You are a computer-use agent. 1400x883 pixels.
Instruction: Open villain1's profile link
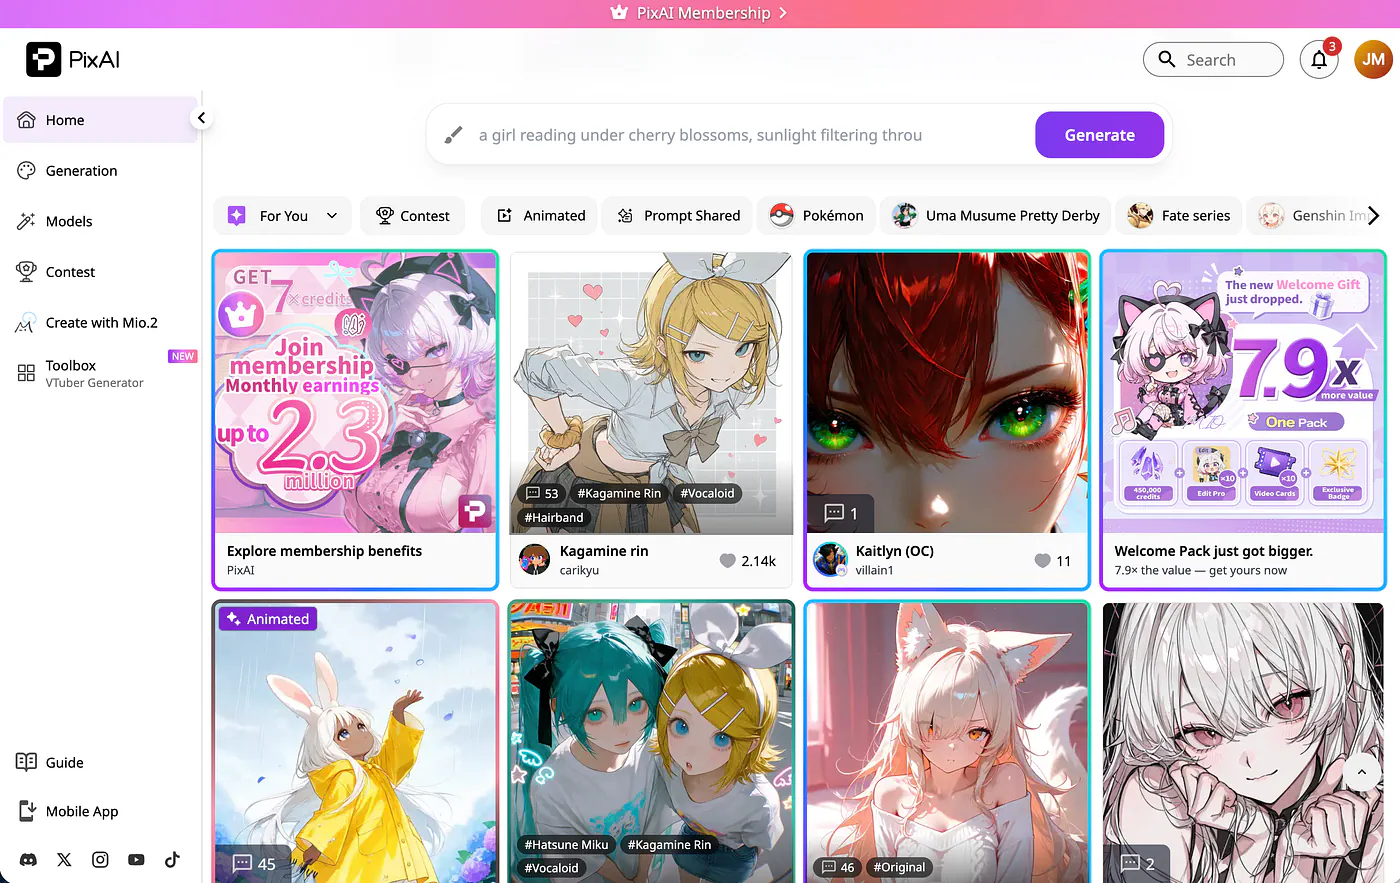coord(874,570)
